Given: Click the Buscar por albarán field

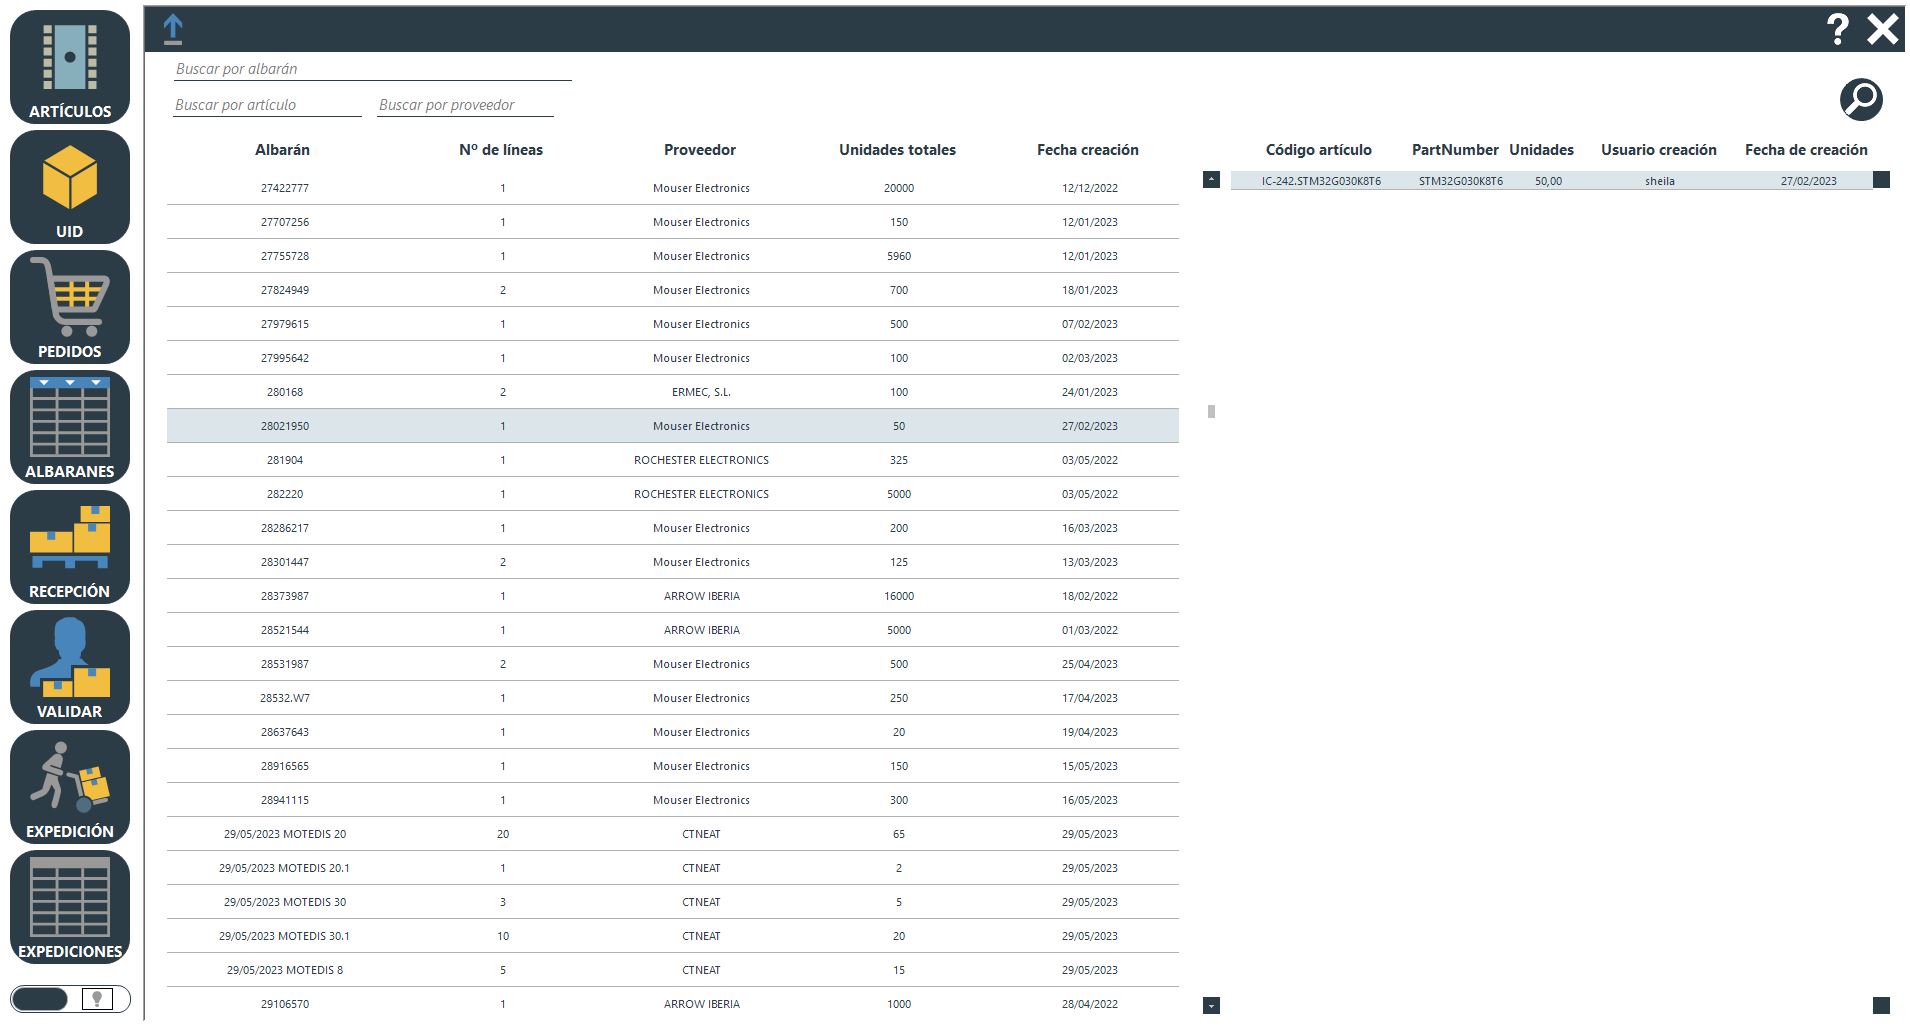Looking at the screenshot, I should point(371,69).
